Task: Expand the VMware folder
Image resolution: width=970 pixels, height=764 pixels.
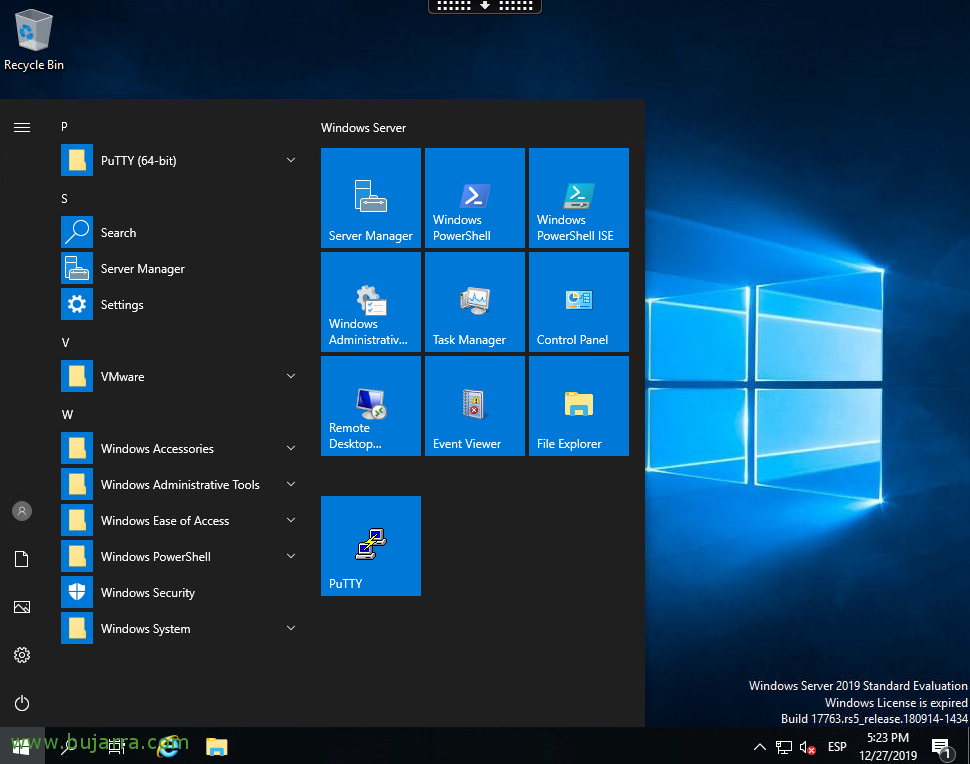Action: tap(181, 376)
